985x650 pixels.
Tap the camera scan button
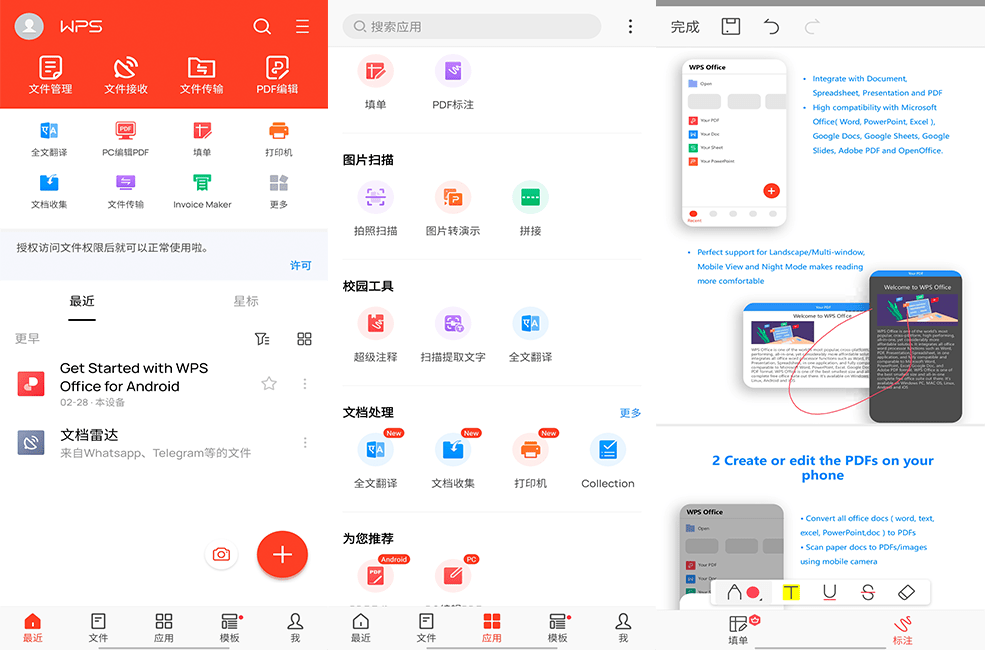[x=221, y=555]
